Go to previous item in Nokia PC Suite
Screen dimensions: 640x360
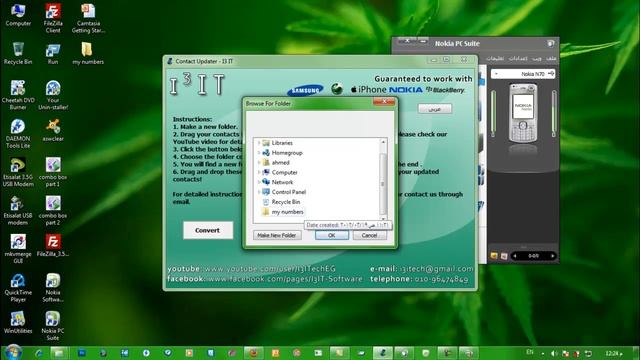(515, 256)
